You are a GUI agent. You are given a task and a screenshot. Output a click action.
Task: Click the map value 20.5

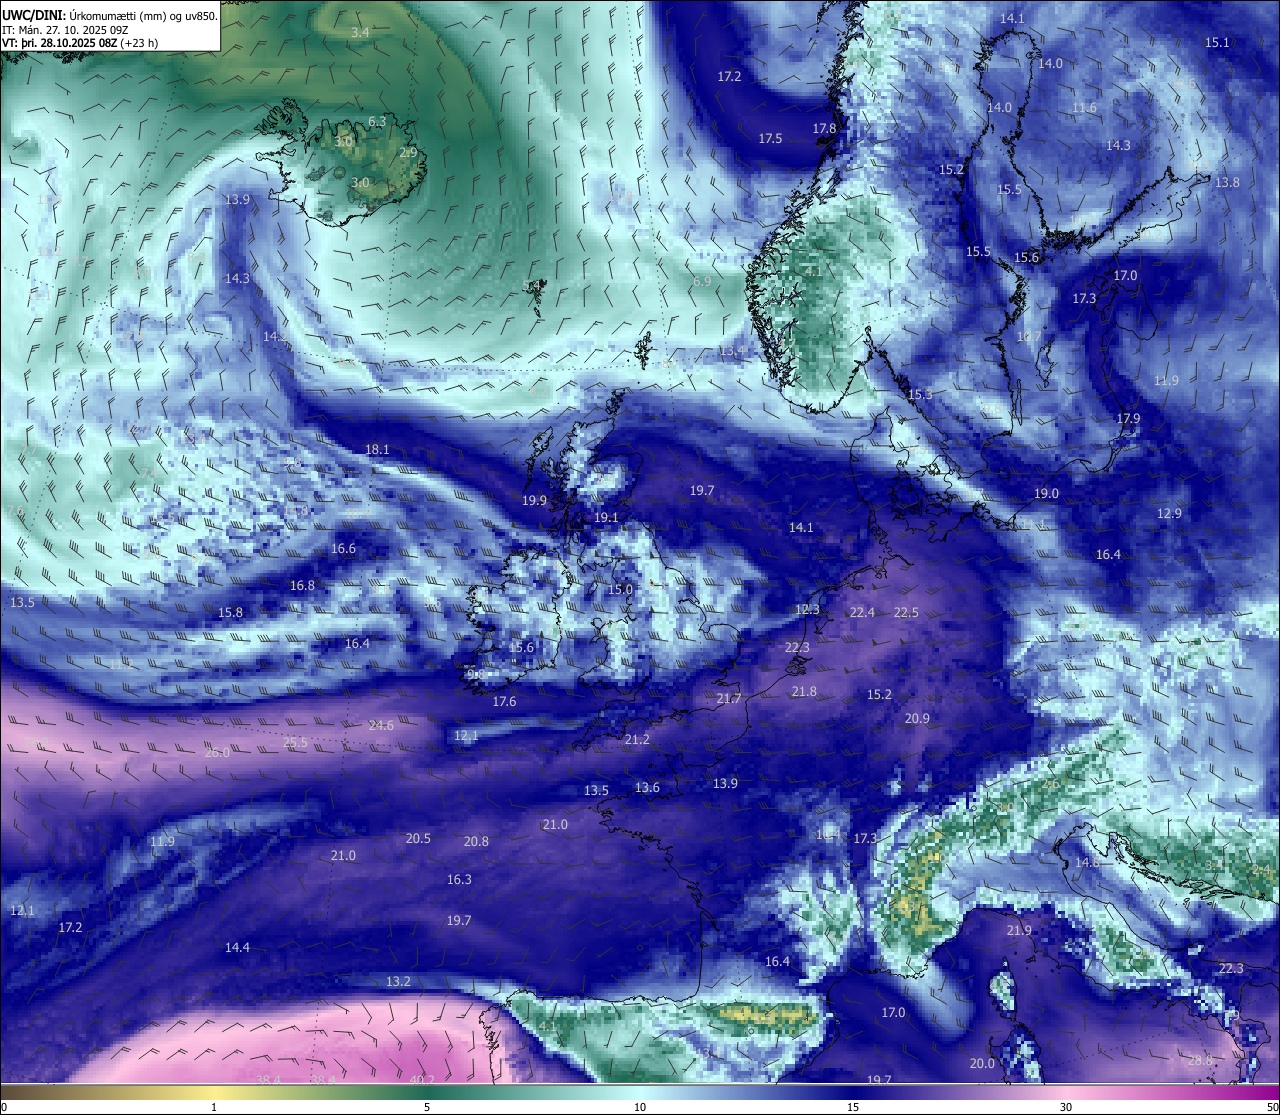(418, 838)
